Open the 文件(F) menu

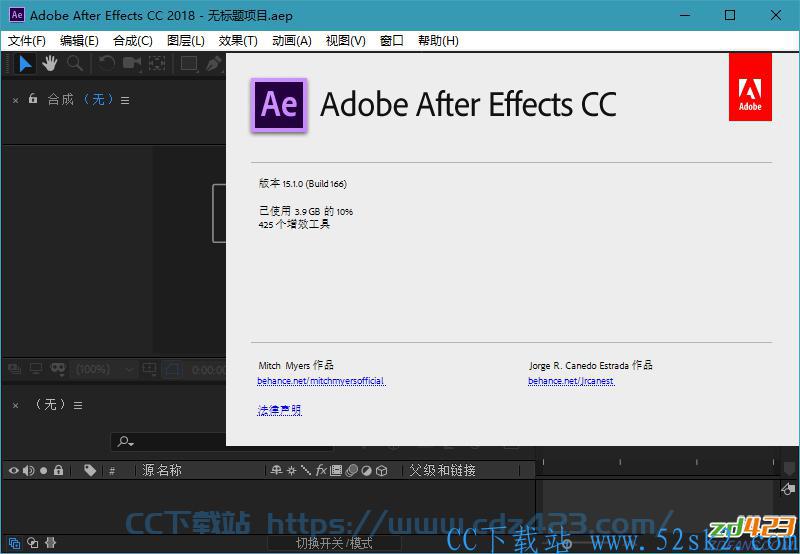27,41
